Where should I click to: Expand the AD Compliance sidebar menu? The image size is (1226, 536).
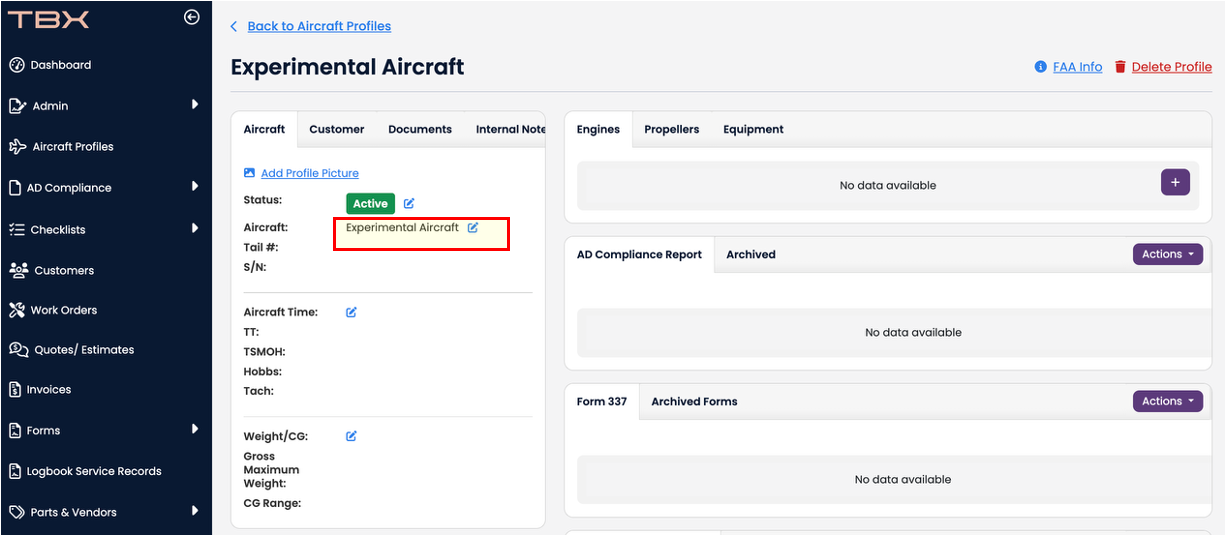(195, 186)
